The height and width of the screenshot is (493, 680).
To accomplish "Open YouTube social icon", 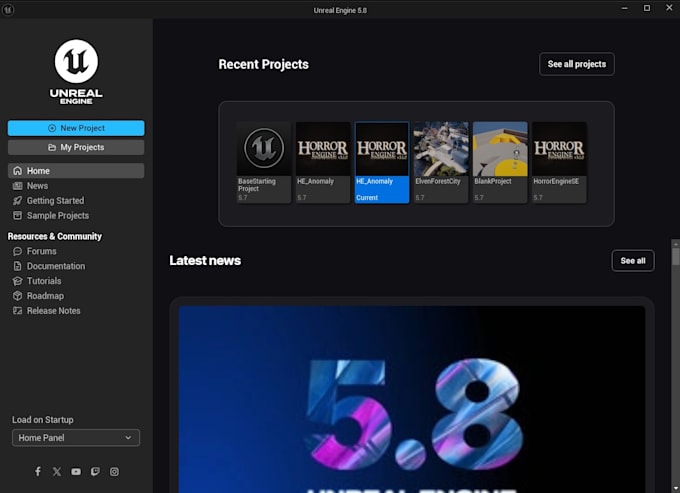I will point(76,471).
